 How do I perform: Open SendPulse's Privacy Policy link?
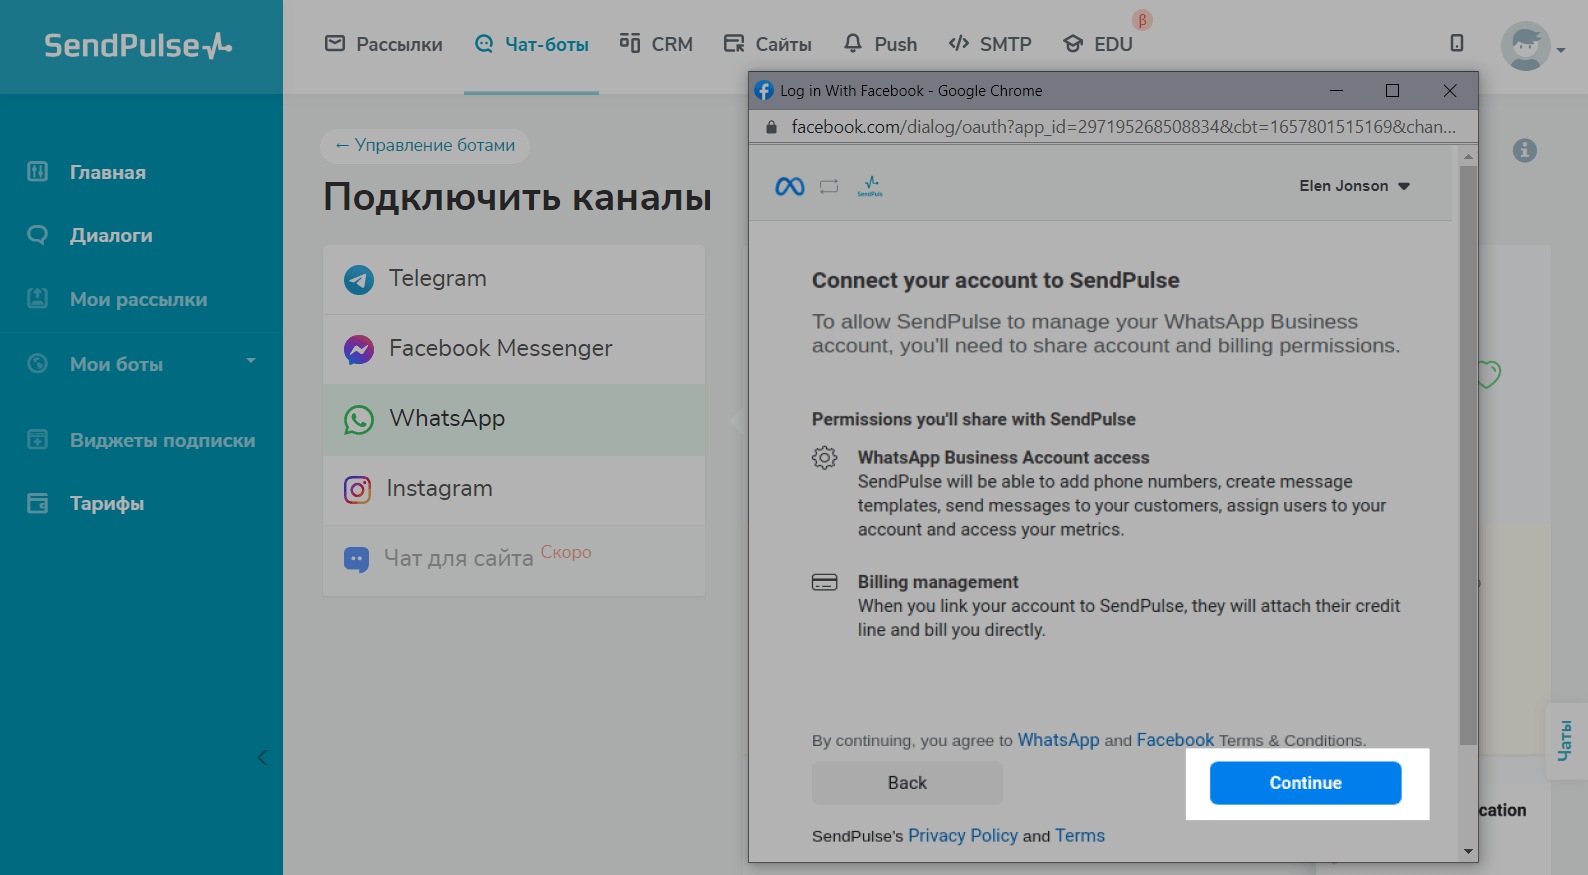pos(962,836)
